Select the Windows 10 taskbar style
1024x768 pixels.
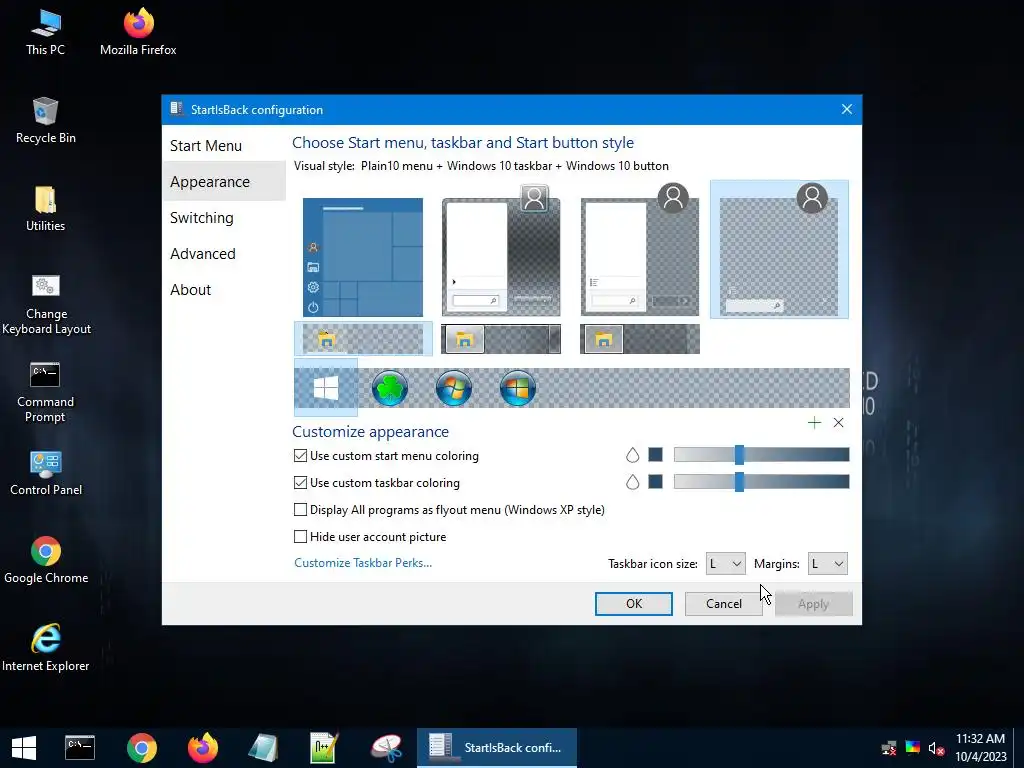[x=363, y=339]
